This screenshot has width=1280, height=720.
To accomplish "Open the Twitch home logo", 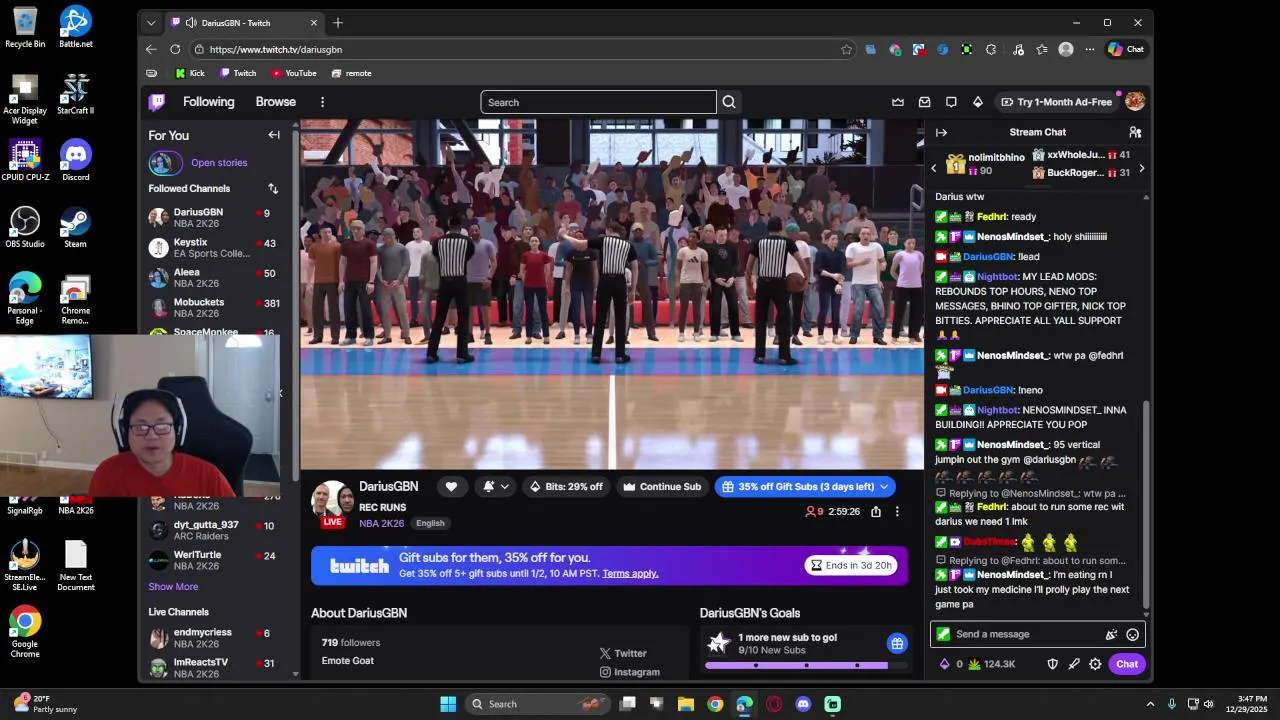I will point(157,102).
